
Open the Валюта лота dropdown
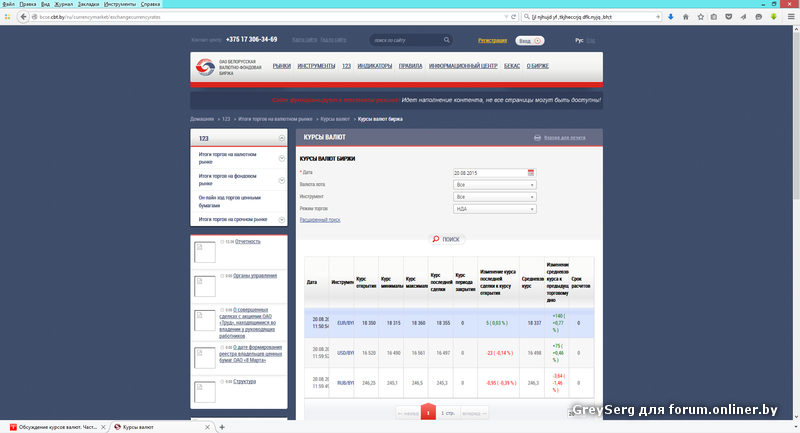point(495,185)
